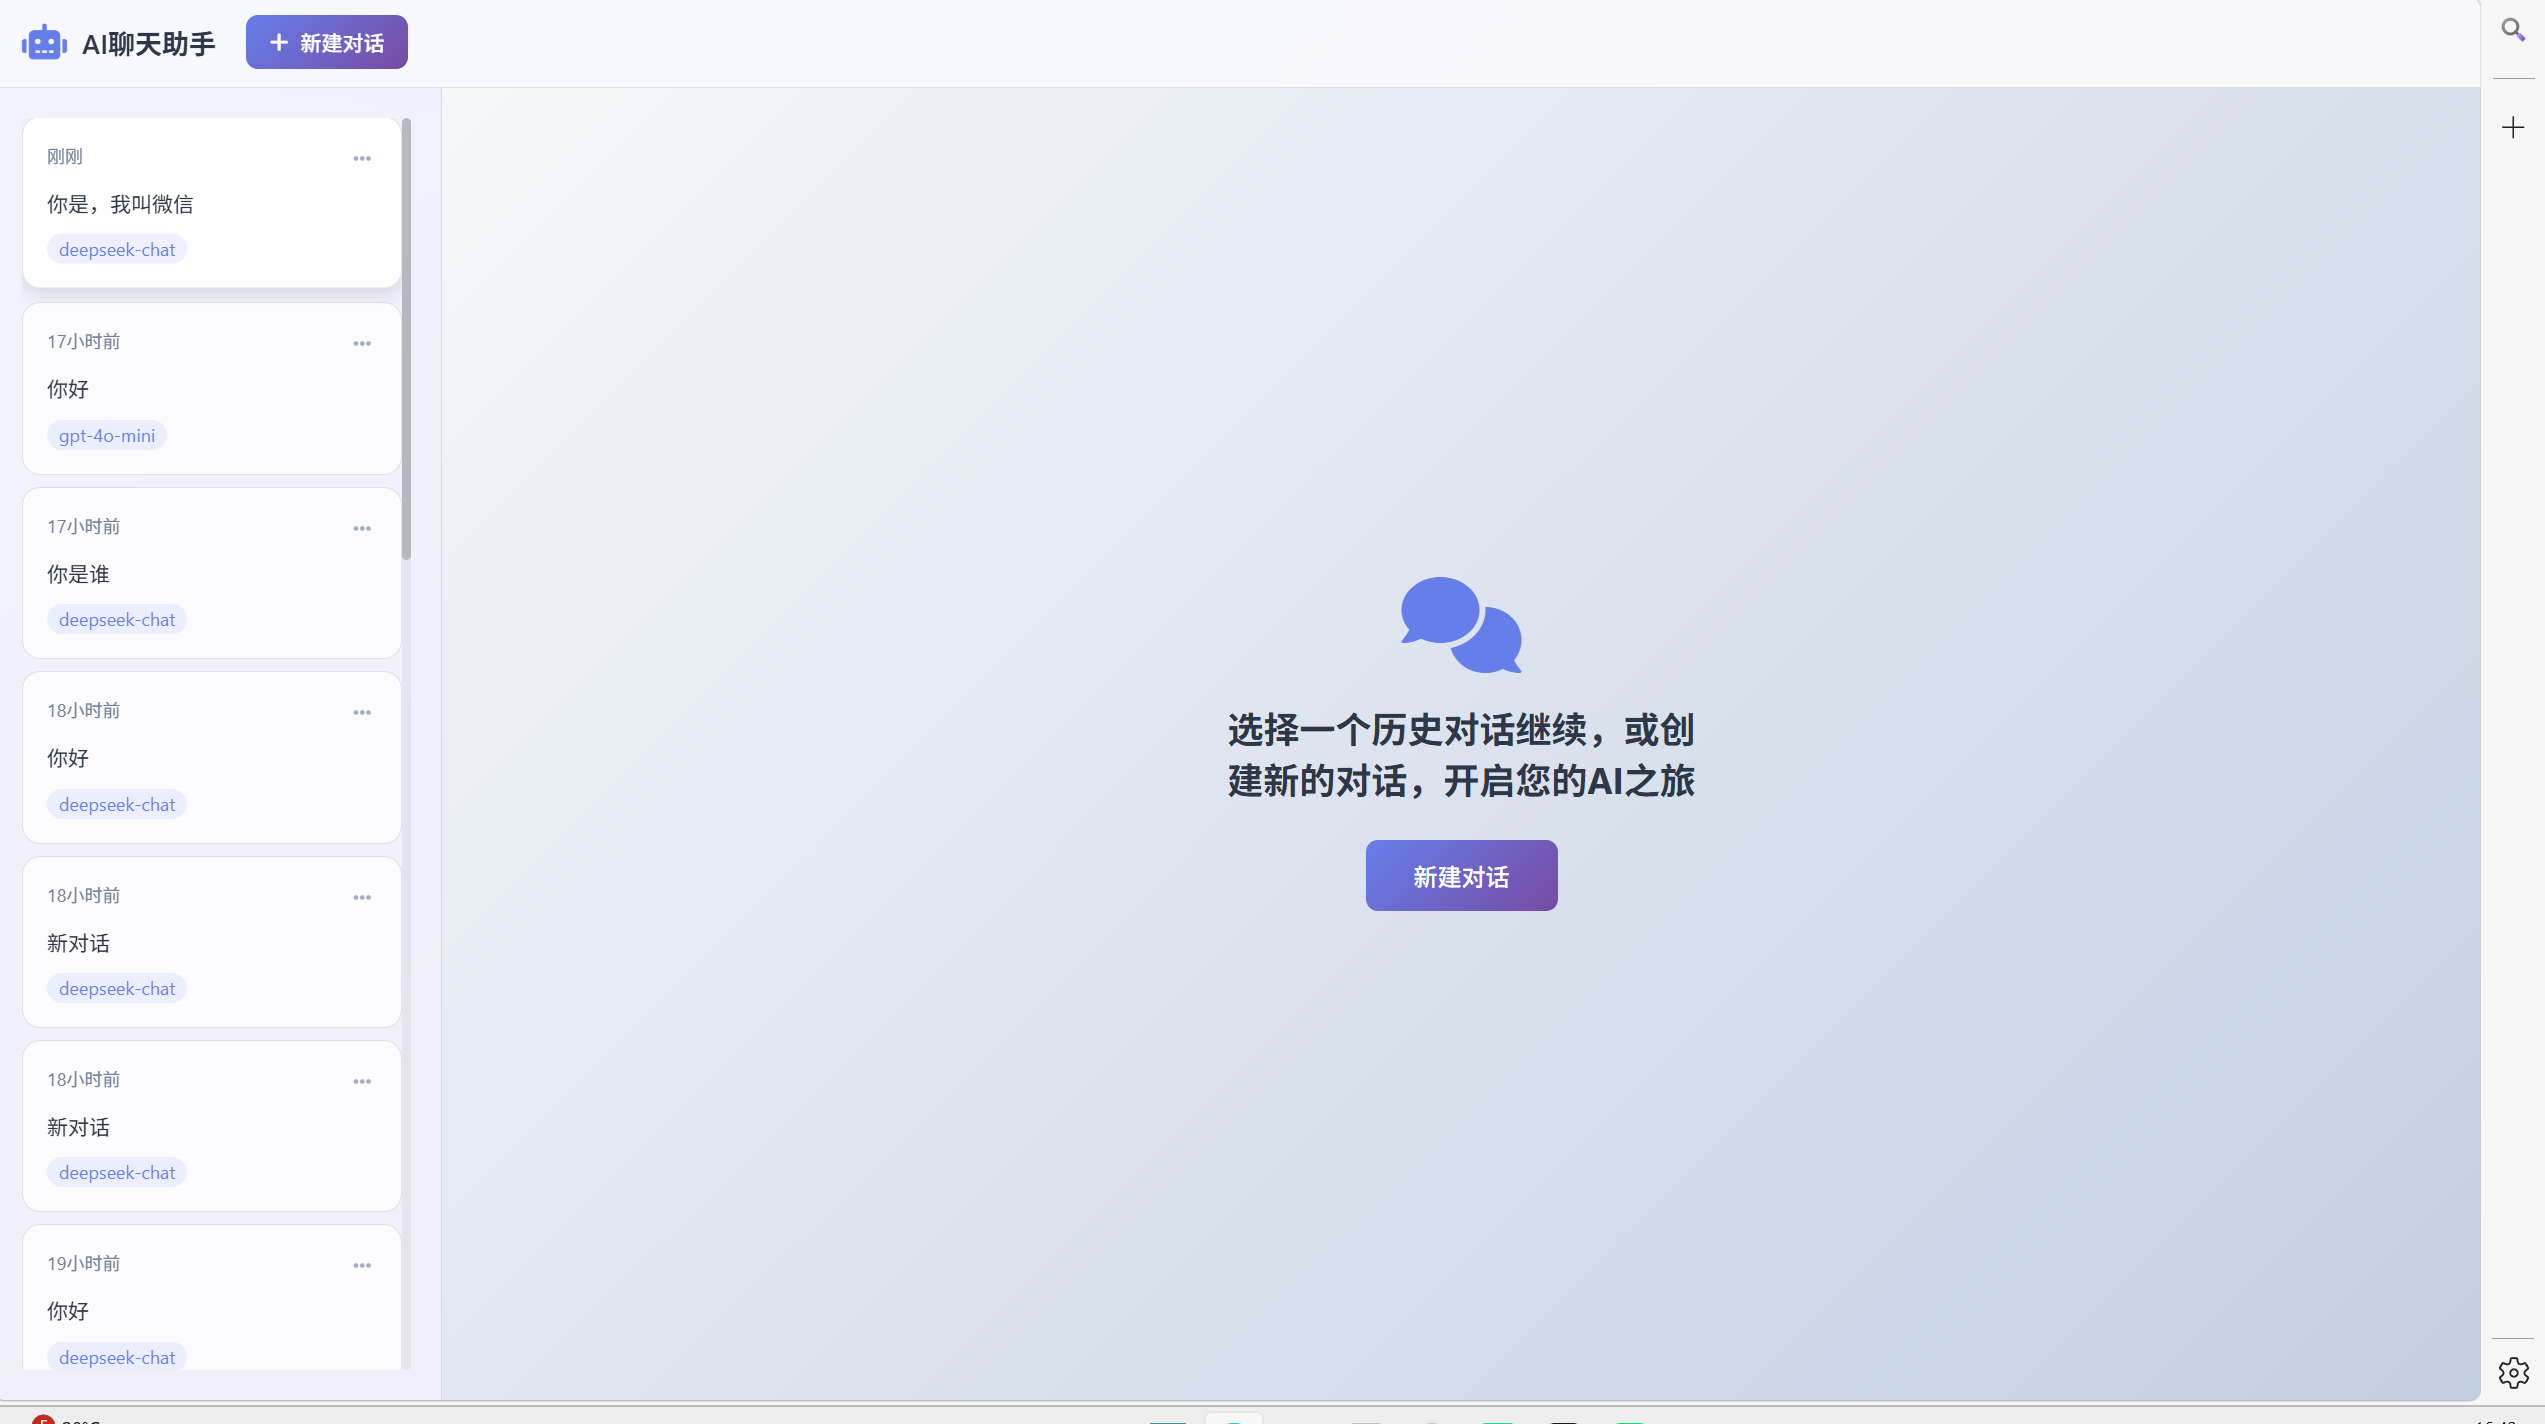Click the deepseek-chat tag under '你是谁'
The width and height of the screenshot is (2545, 1424).
pyautogui.click(x=117, y=619)
